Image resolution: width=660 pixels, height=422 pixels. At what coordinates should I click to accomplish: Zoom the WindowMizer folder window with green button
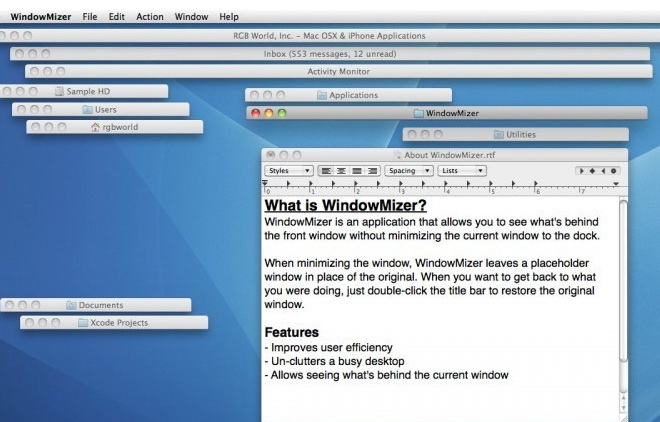282,113
